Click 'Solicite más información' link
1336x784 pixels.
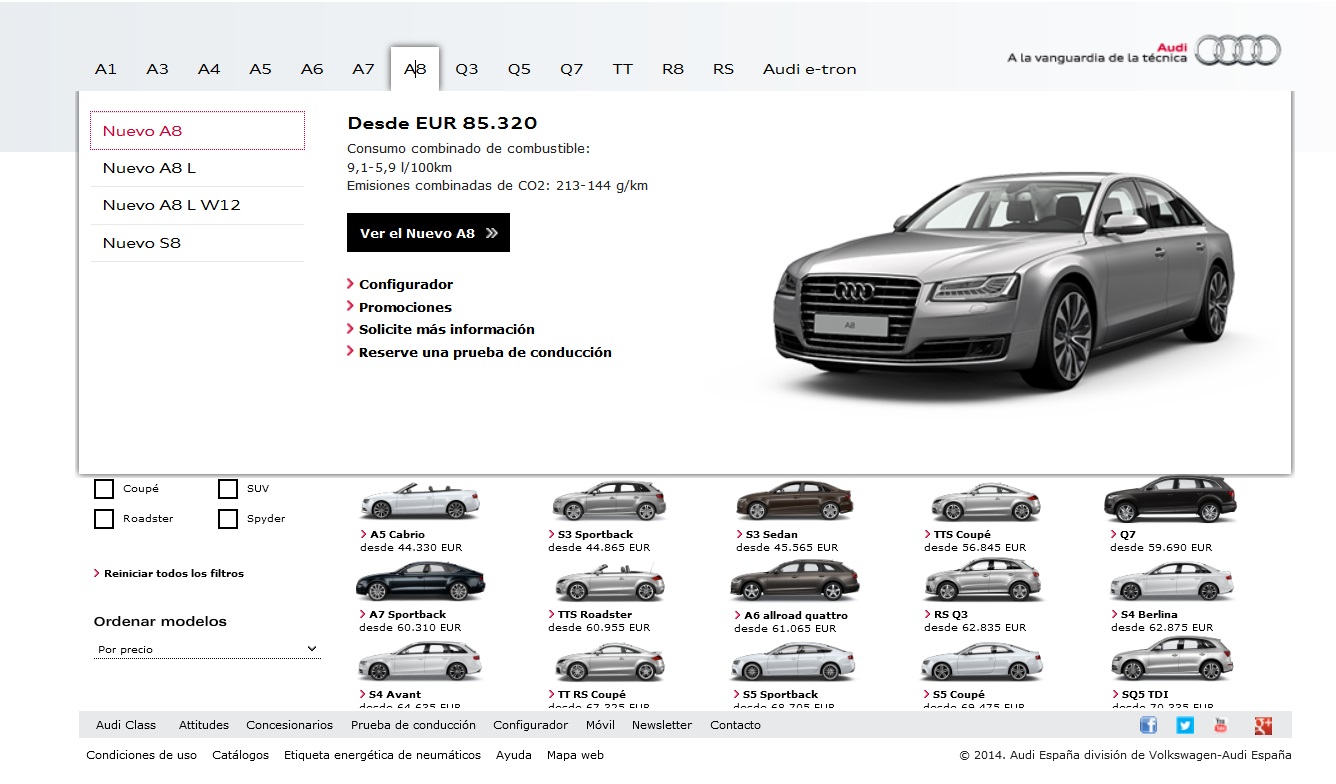pos(446,329)
